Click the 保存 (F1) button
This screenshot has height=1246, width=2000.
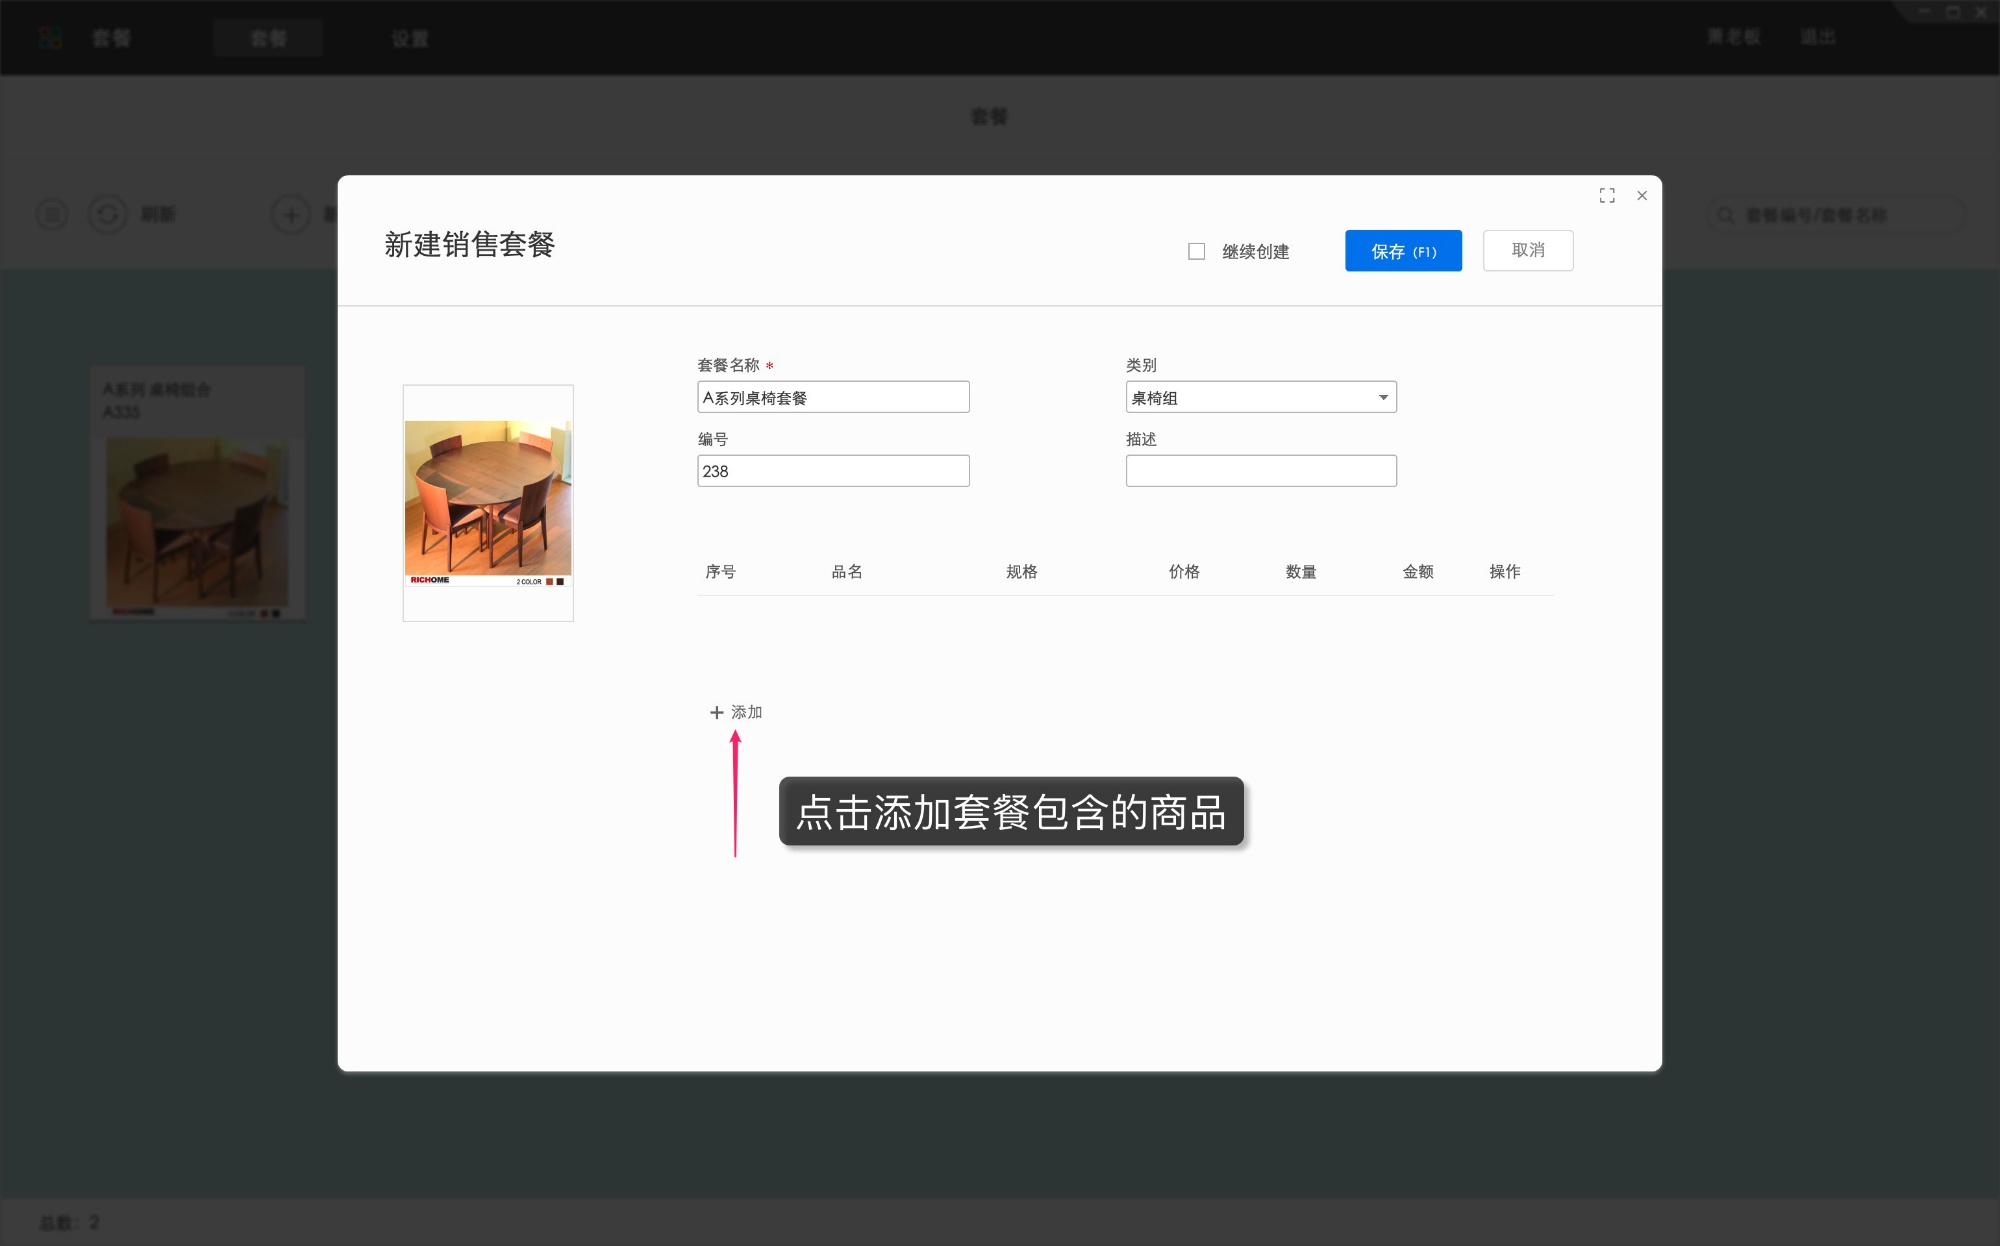point(1402,250)
